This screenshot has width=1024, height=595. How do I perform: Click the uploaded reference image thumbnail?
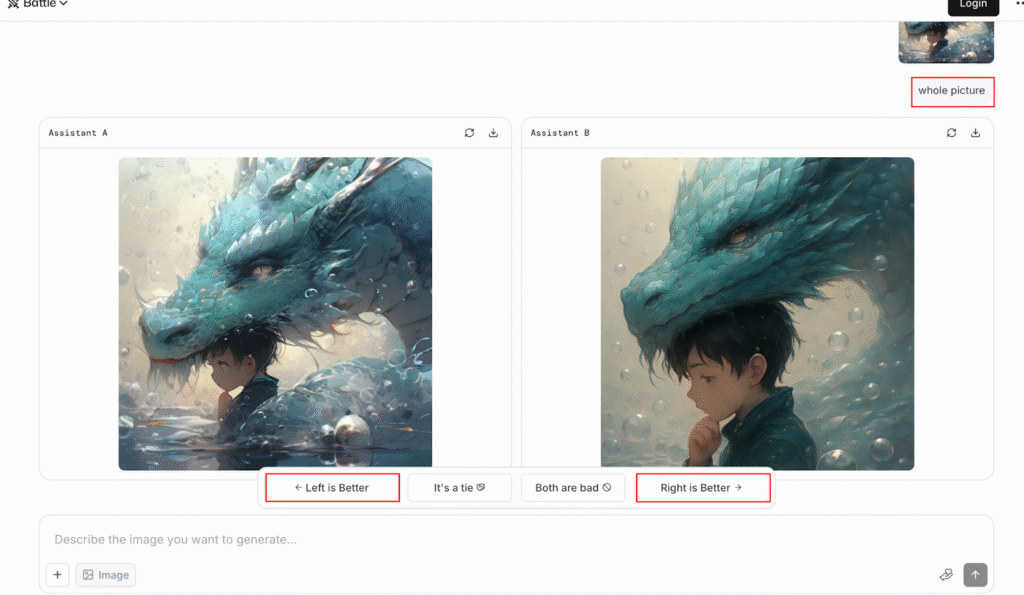pyautogui.click(x=946, y=42)
